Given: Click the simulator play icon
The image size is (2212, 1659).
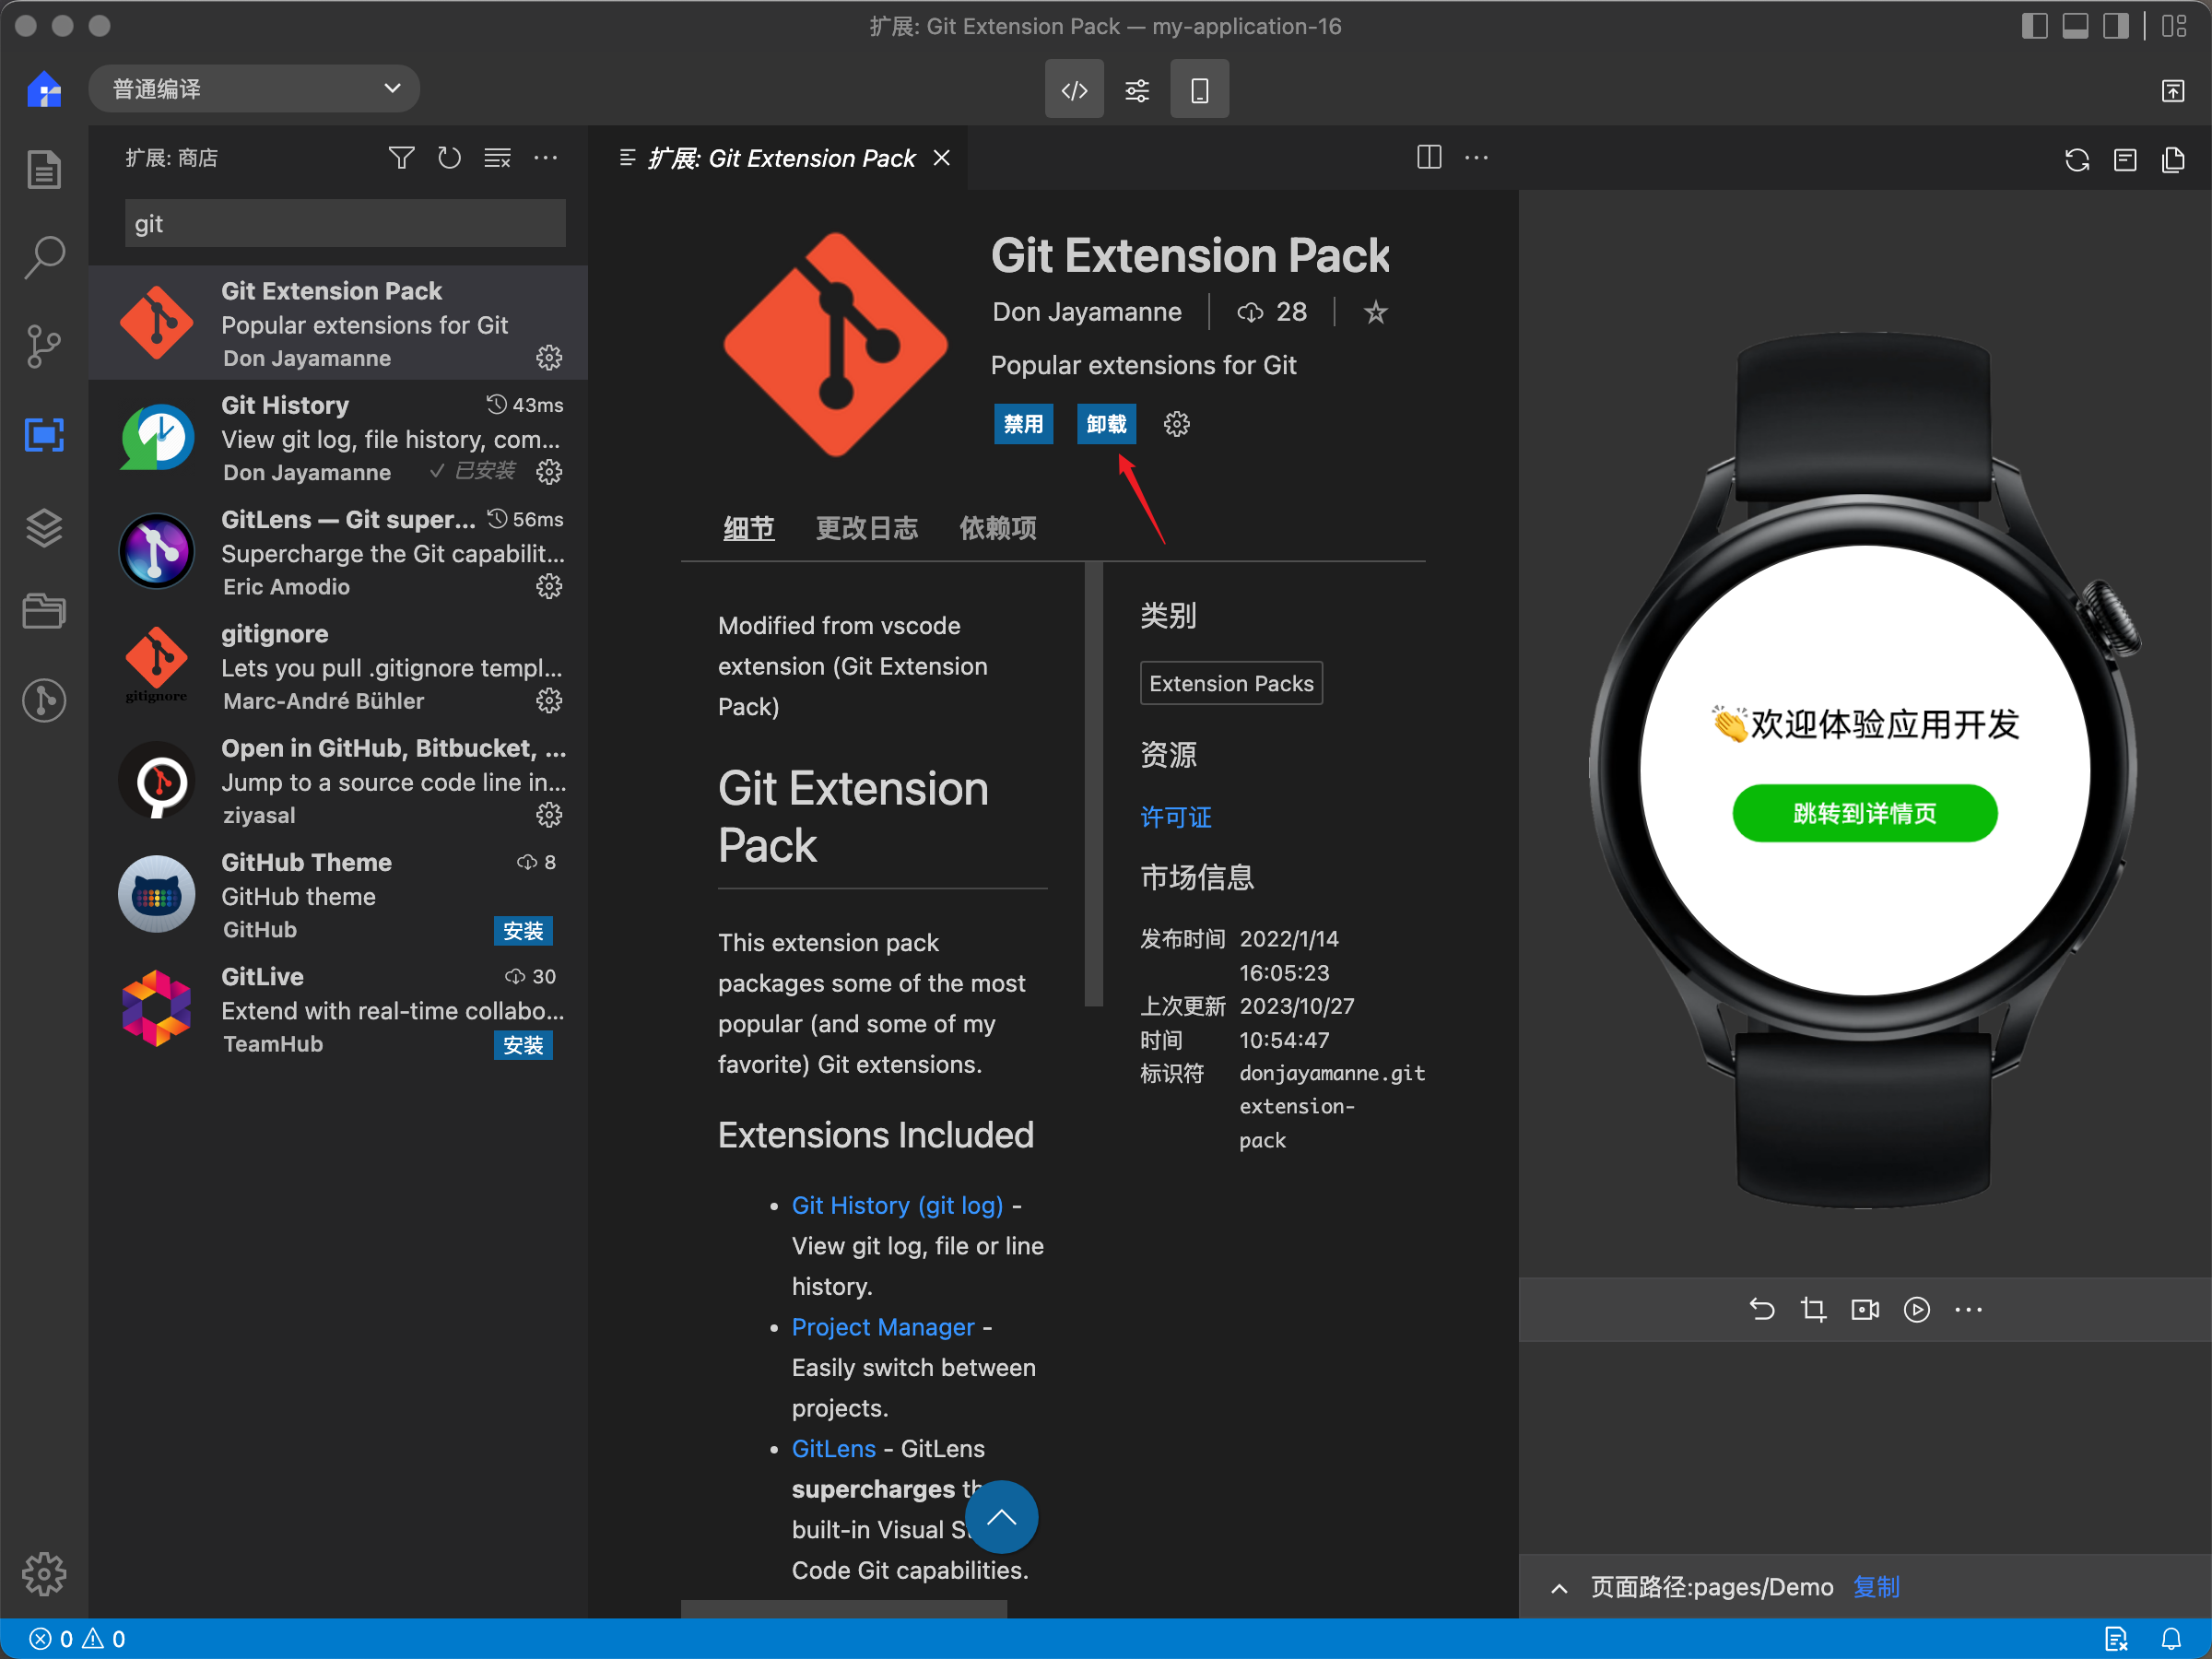Looking at the screenshot, I should coord(1916,1309).
